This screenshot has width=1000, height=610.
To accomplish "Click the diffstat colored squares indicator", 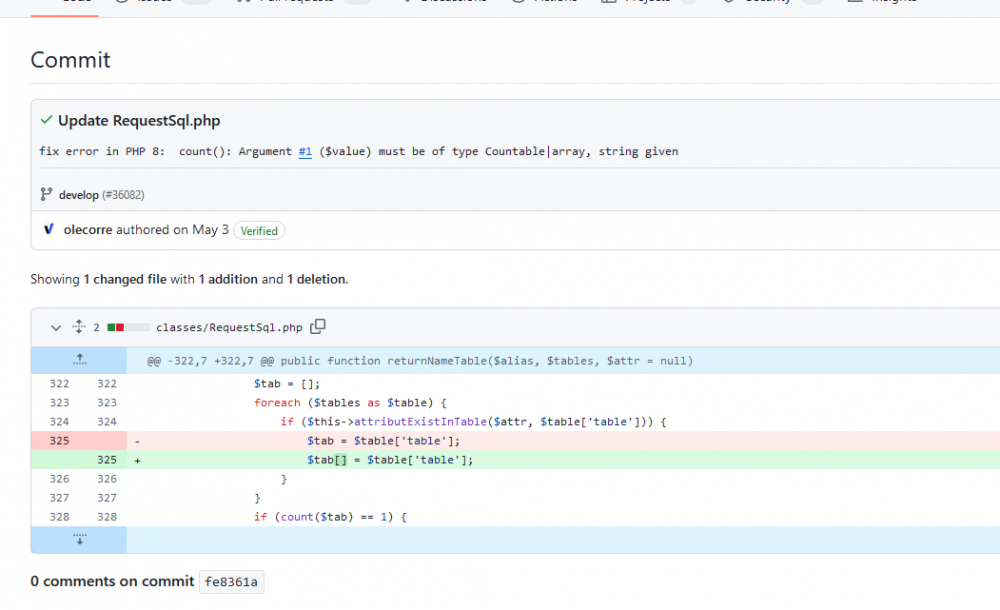I will 128,327.
